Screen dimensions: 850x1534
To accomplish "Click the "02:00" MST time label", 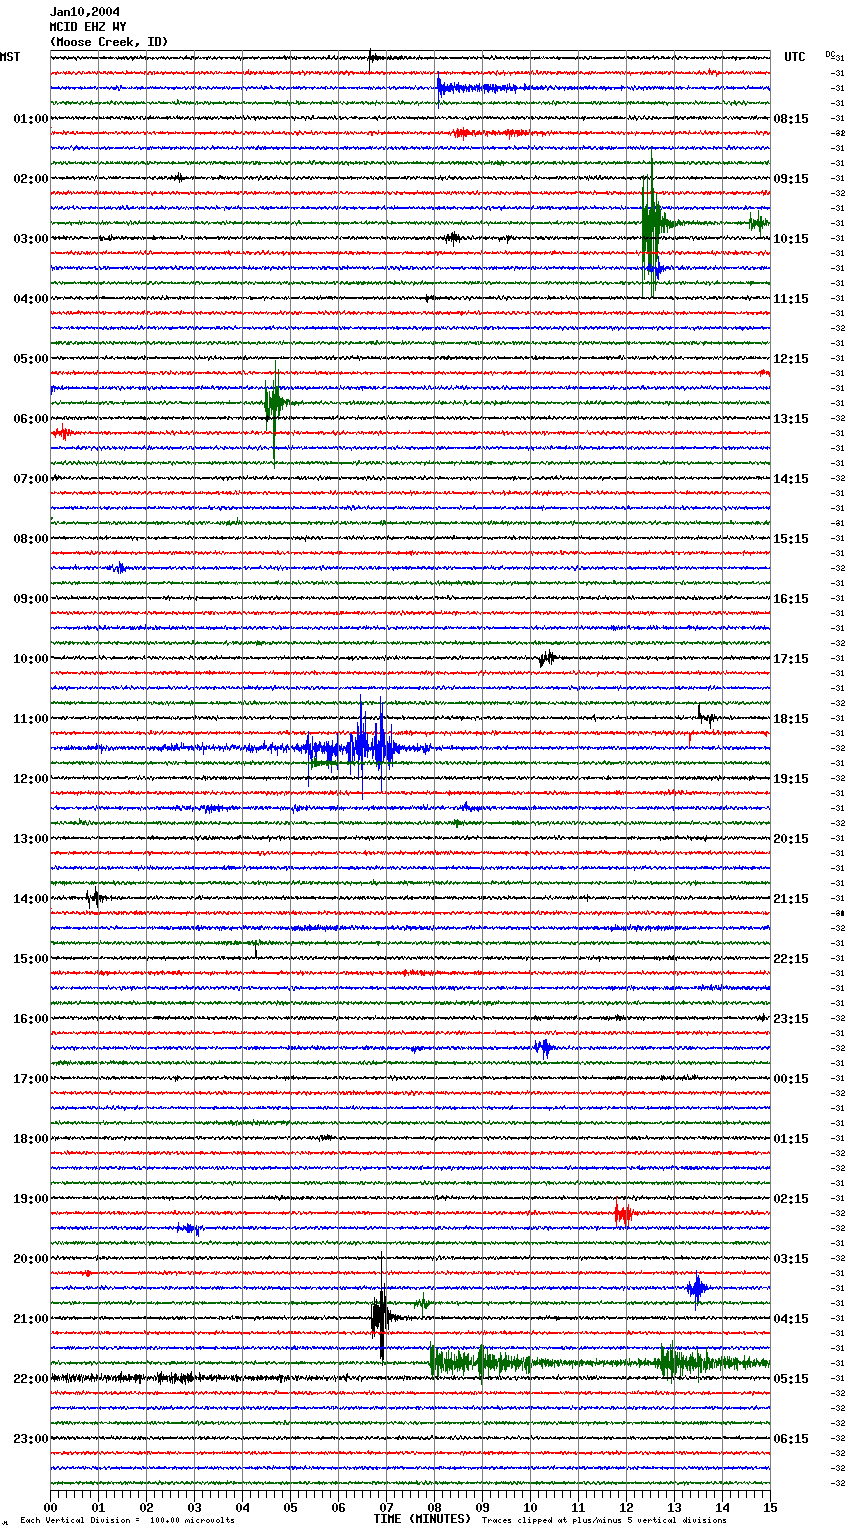I will 31,179.
